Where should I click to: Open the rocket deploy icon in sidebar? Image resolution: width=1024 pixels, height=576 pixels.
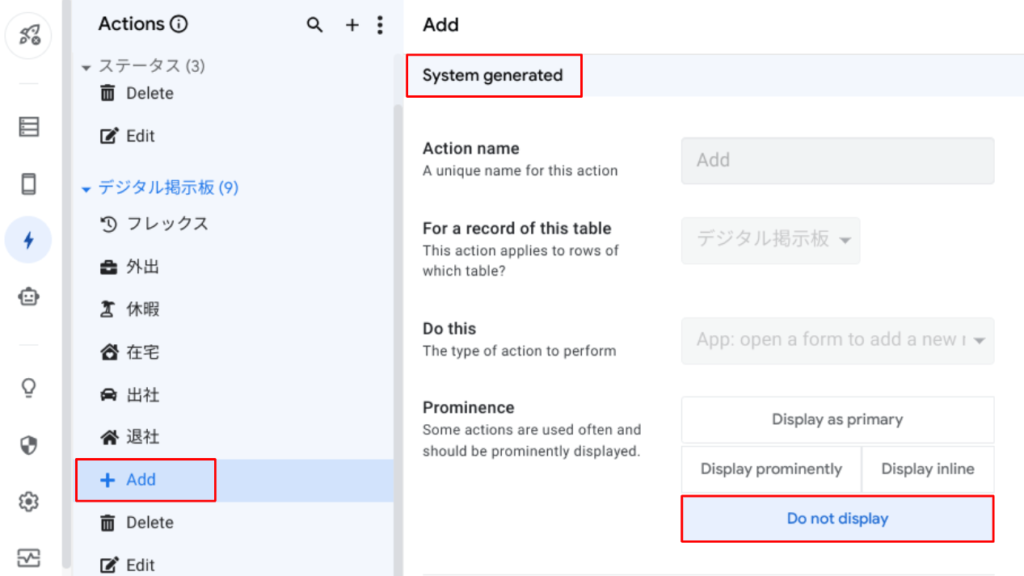coord(29,35)
